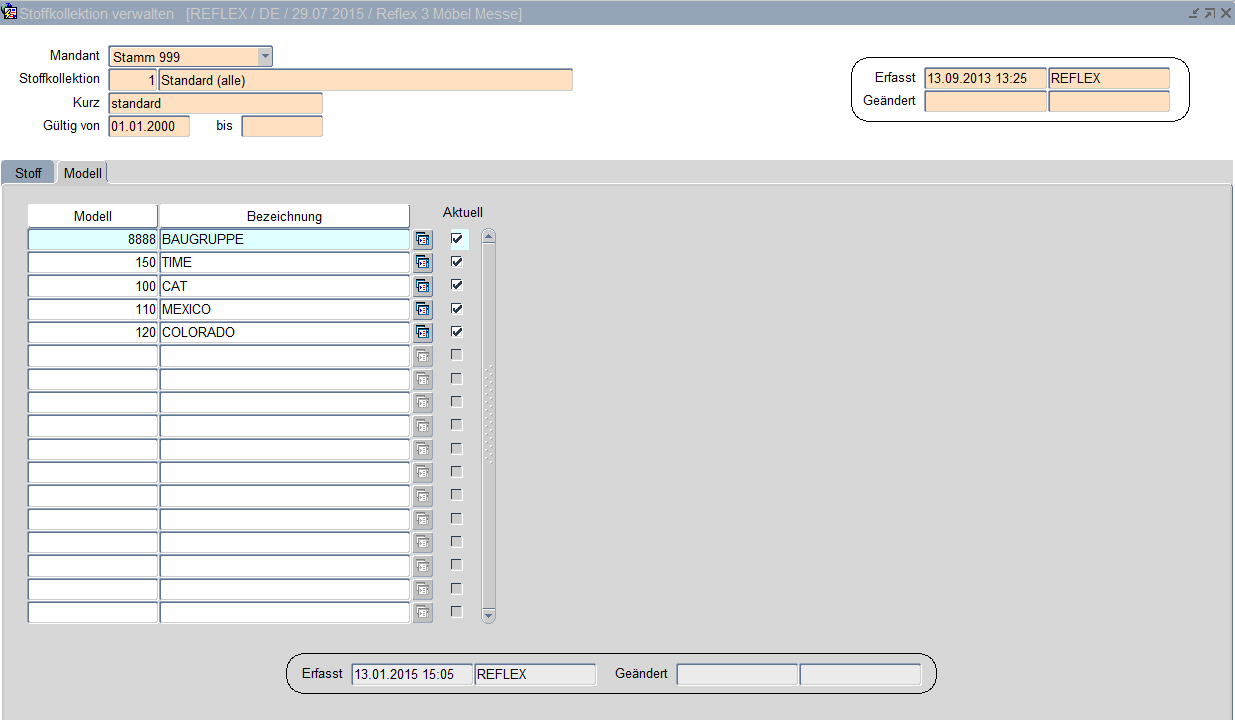Click the Bezeichnung column header
Viewport: 1235px width, 720px height.
click(284, 216)
